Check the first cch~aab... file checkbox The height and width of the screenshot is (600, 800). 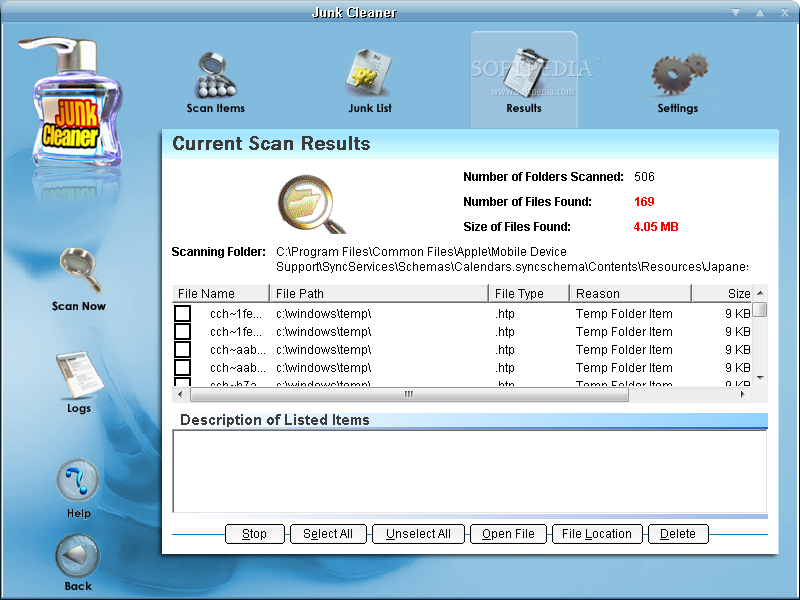[183, 349]
